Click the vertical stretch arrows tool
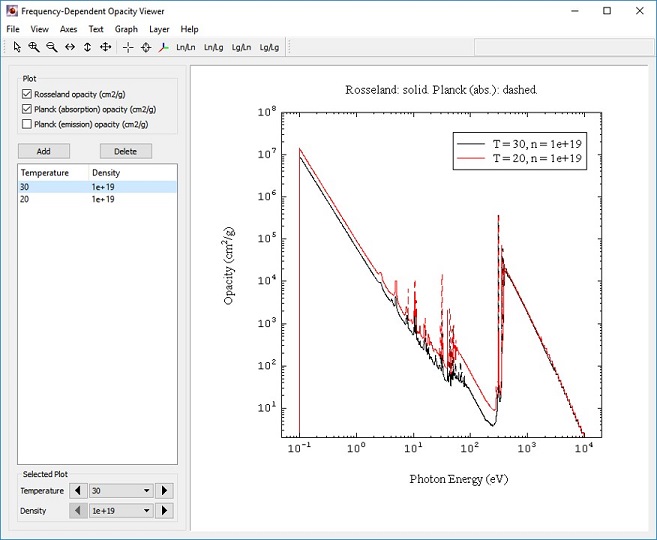657x540 pixels. 87,47
